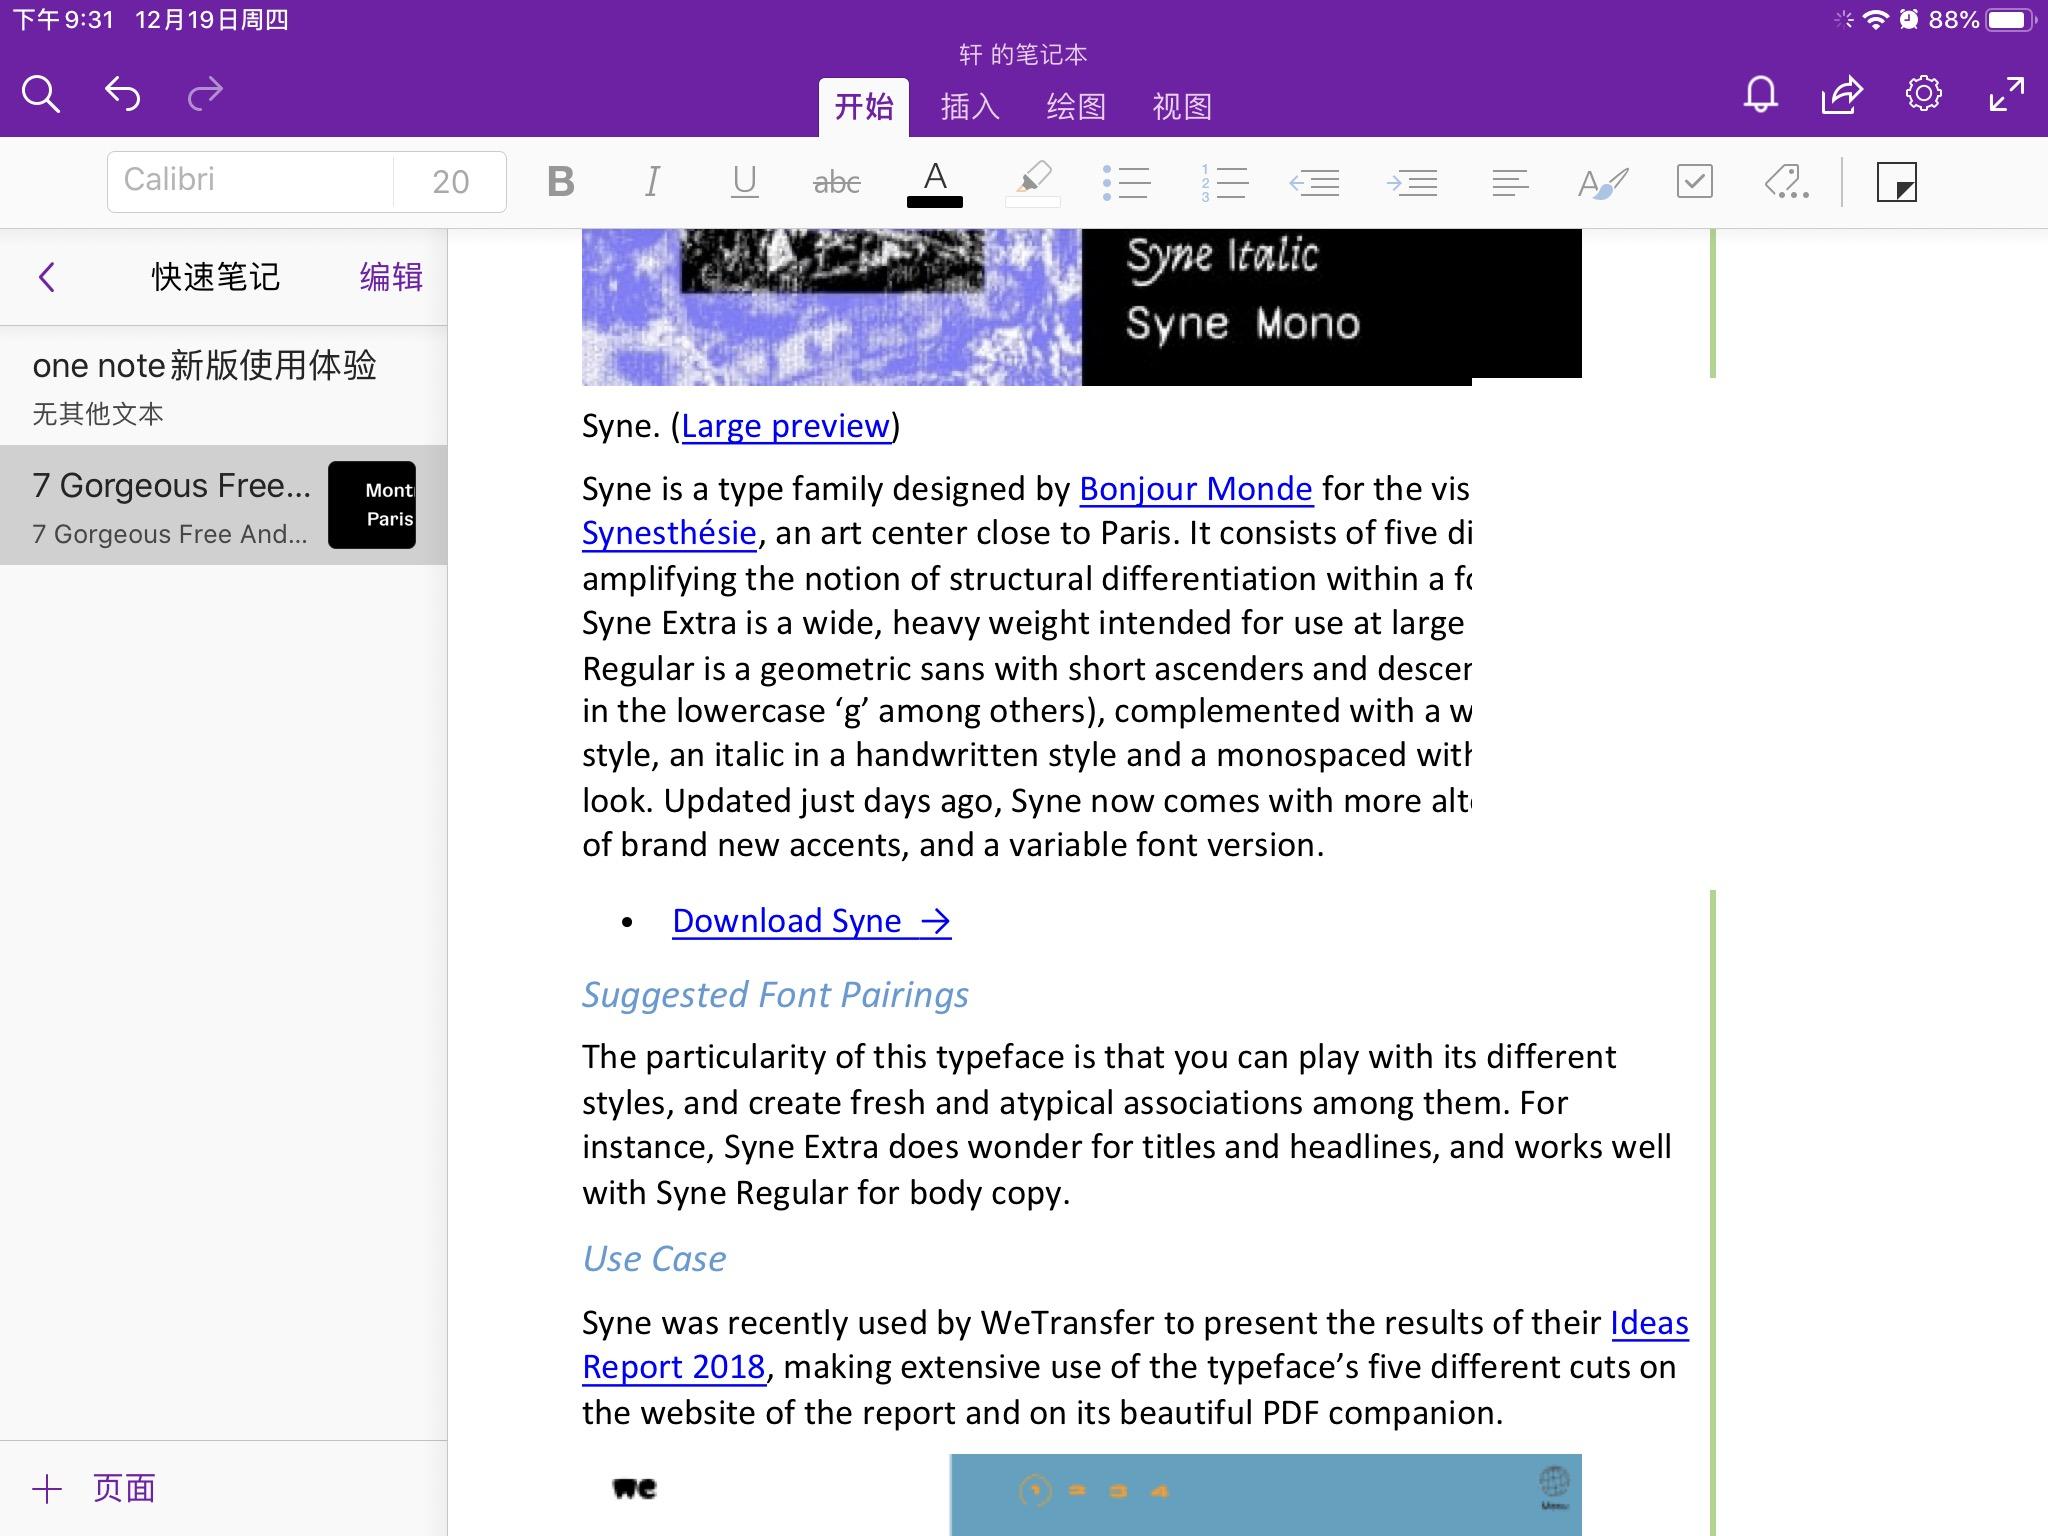Increase the paragraph indent
The height and width of the screenshot is (1536, 2048).
pos(1411,183)
